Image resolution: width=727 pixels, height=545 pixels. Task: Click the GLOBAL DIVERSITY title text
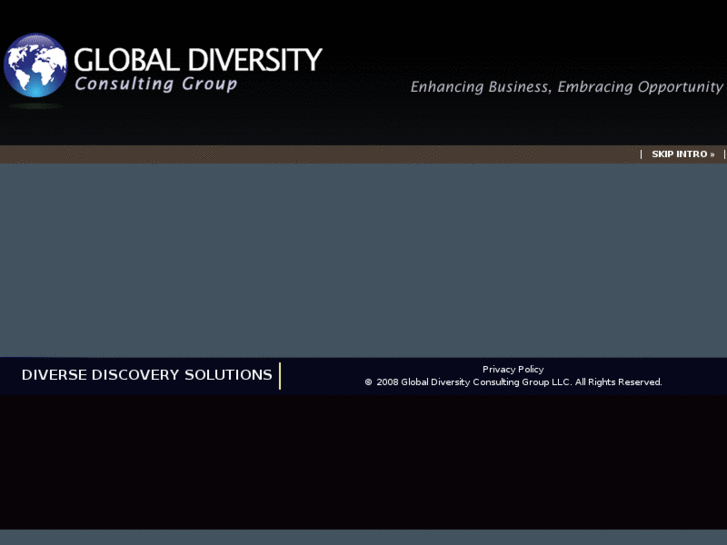point(198,60)
